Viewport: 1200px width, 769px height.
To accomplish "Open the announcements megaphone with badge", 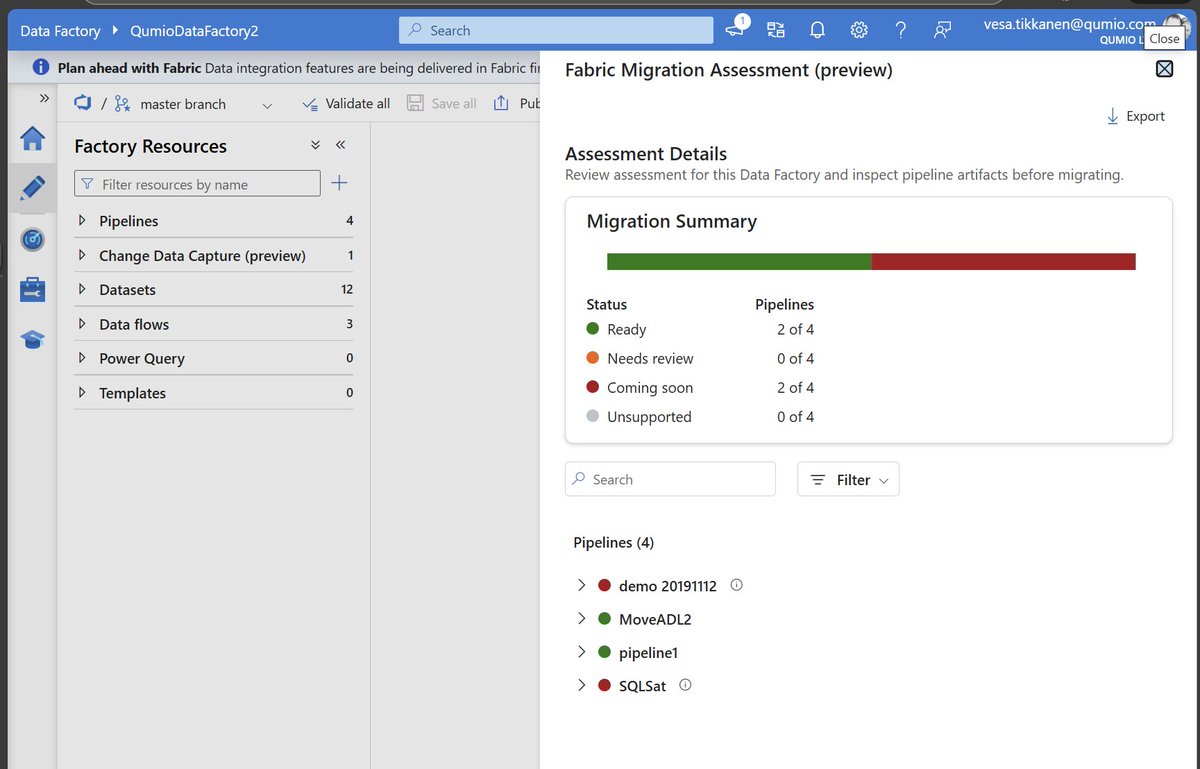I will pos(737,29).
